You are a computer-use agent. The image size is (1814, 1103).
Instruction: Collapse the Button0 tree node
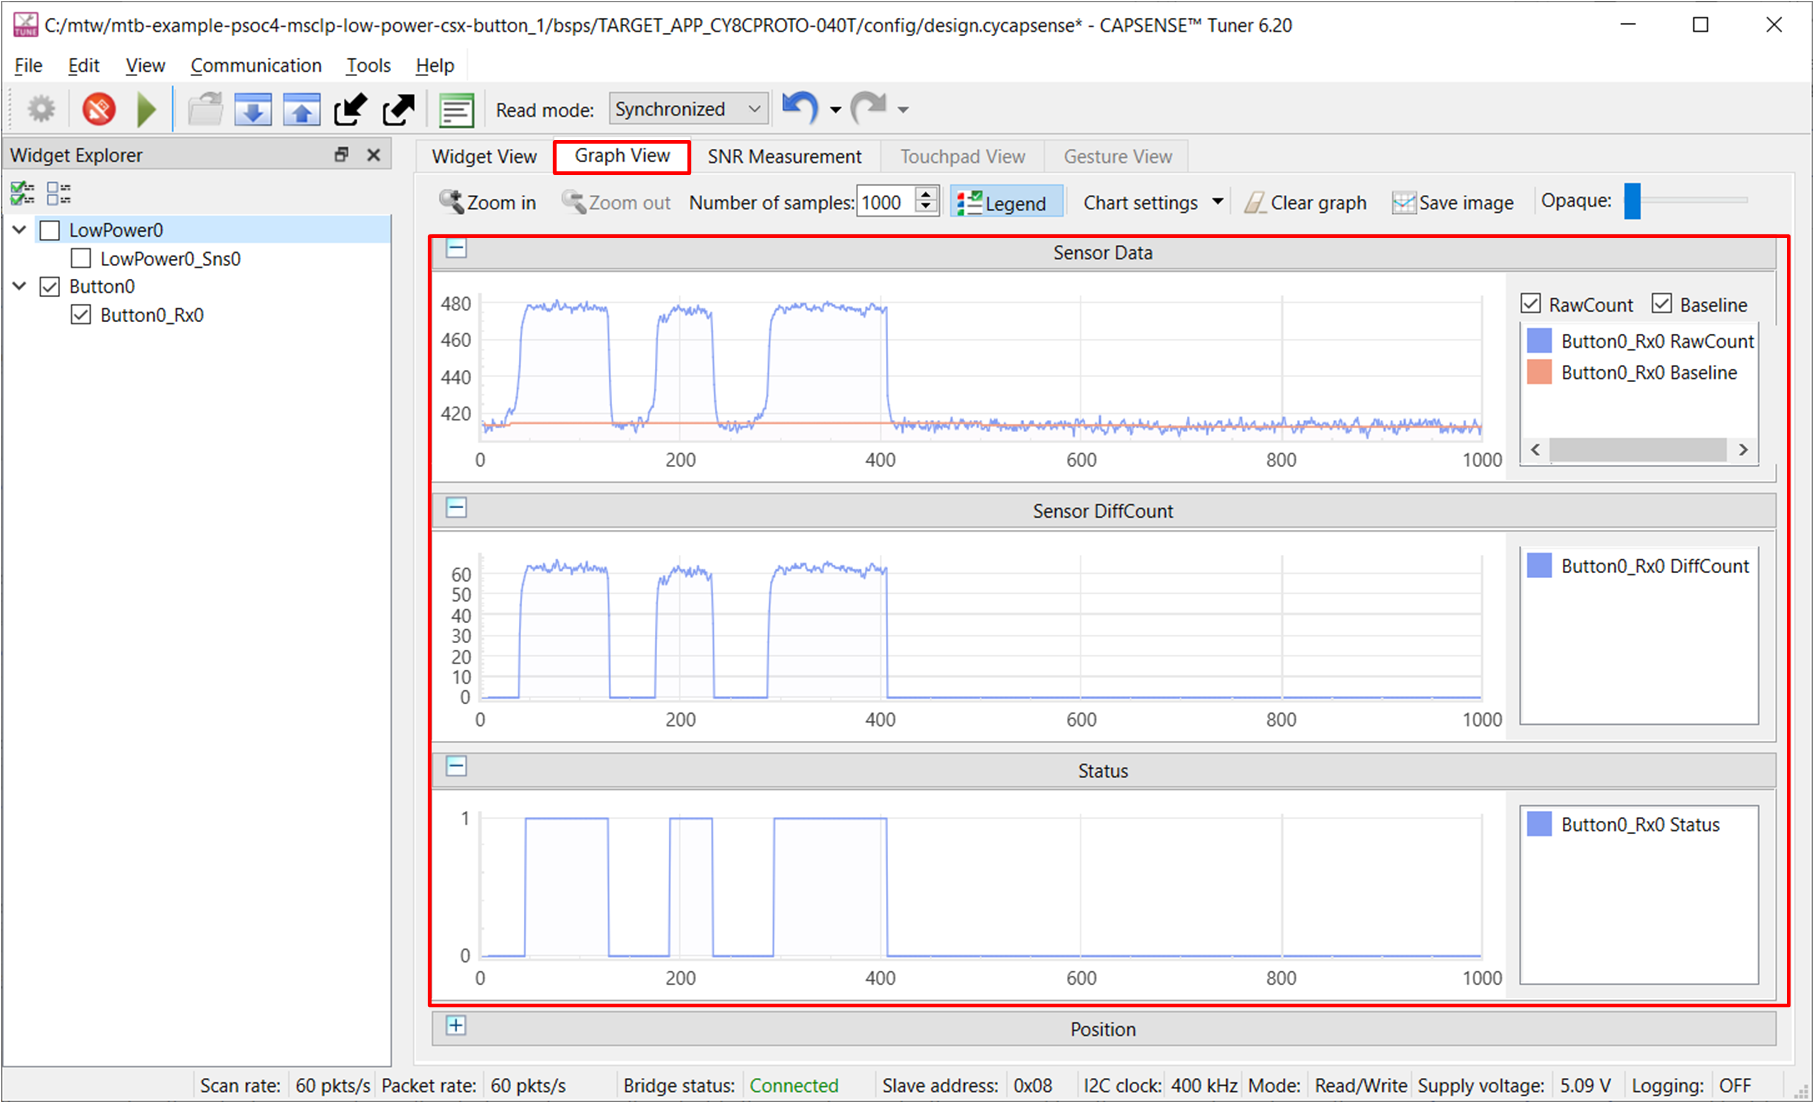click(19, 286)
